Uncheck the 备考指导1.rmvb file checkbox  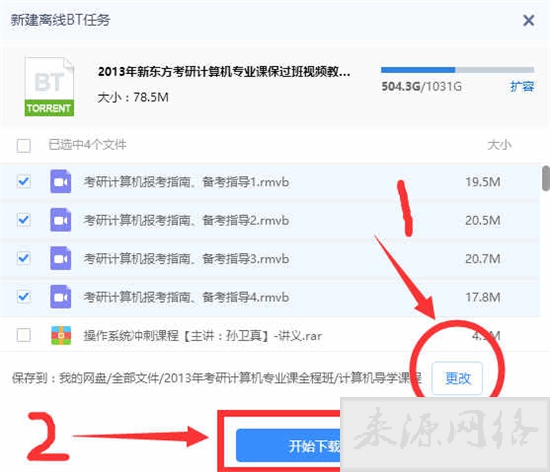pos(24,181)
